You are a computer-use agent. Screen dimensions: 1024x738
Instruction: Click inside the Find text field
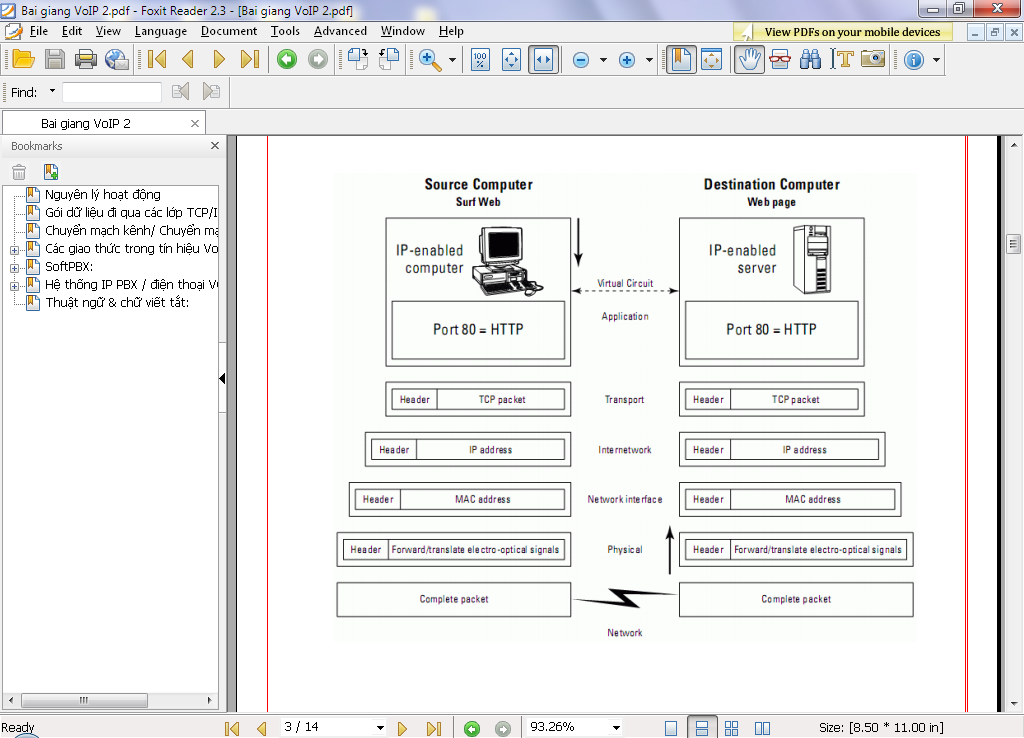point(111,92)
